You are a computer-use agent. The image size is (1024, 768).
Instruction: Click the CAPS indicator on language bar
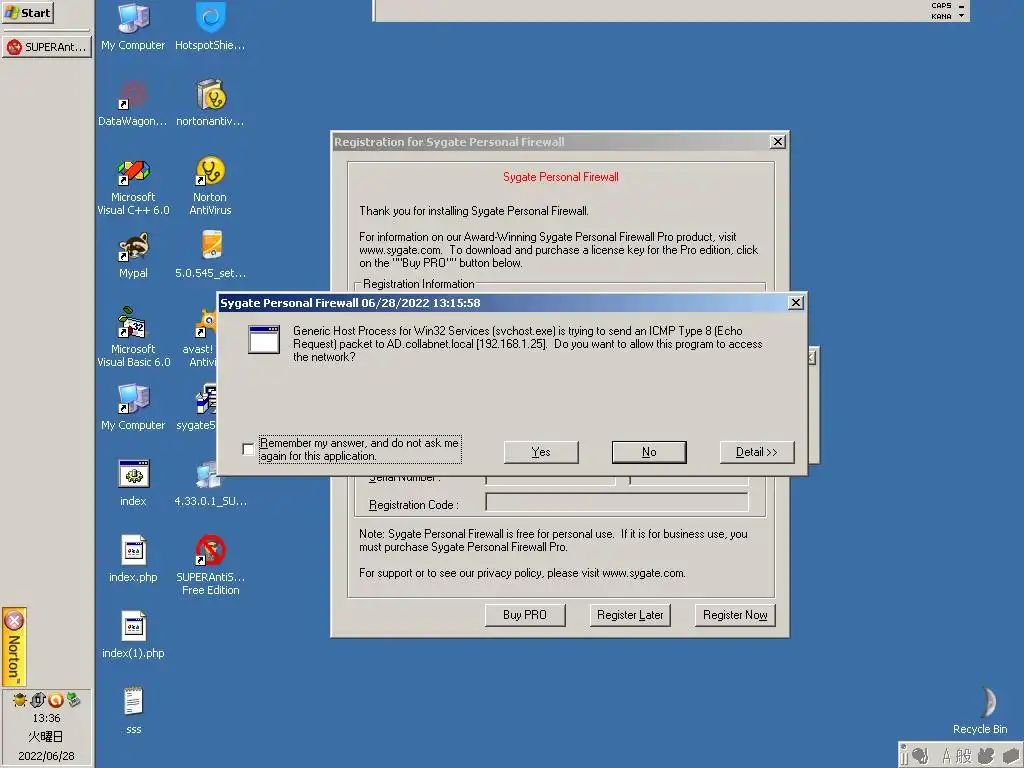tap(941, 5)
